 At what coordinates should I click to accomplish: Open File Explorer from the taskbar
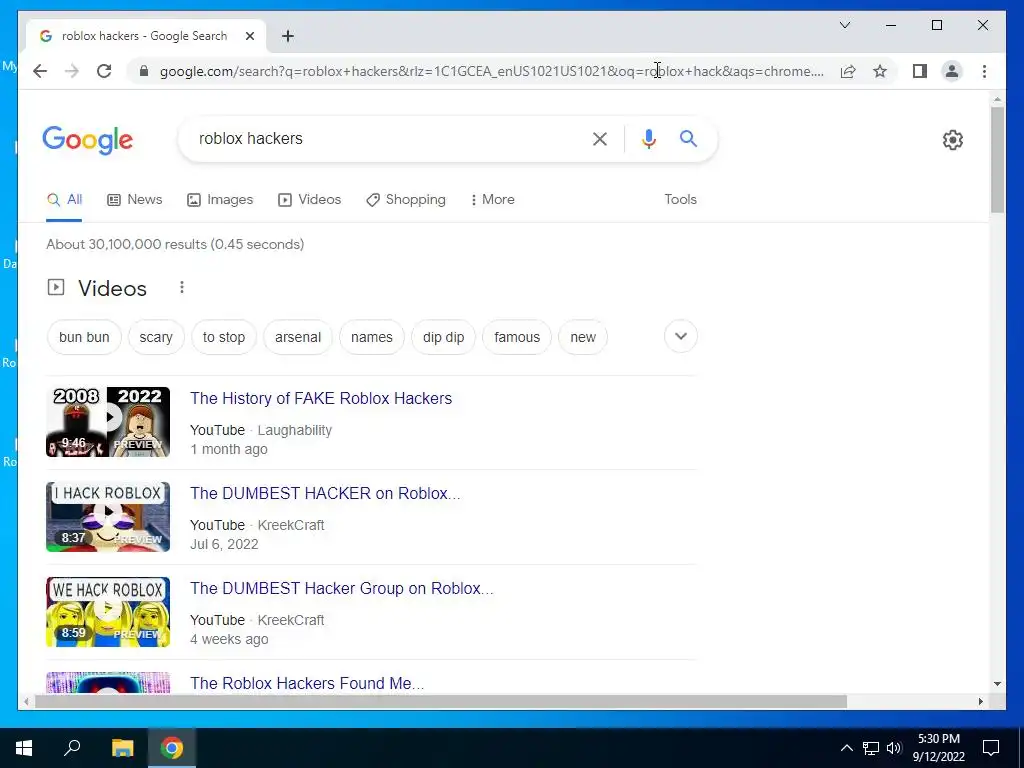point(122,748)
